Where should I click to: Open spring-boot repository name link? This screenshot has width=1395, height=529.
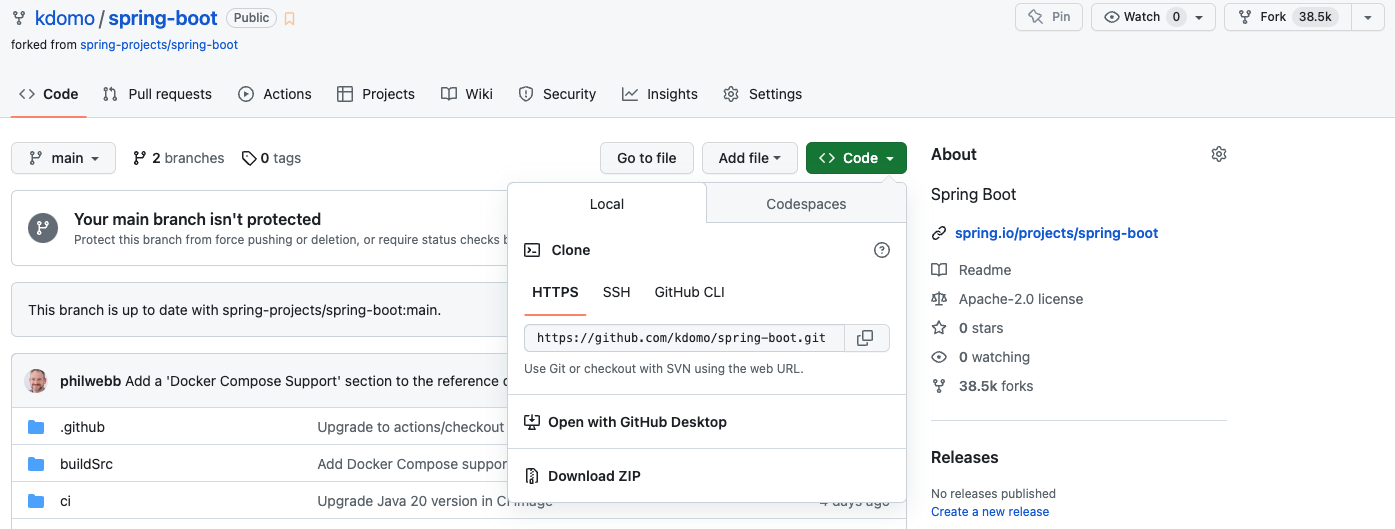coord(163,18)
